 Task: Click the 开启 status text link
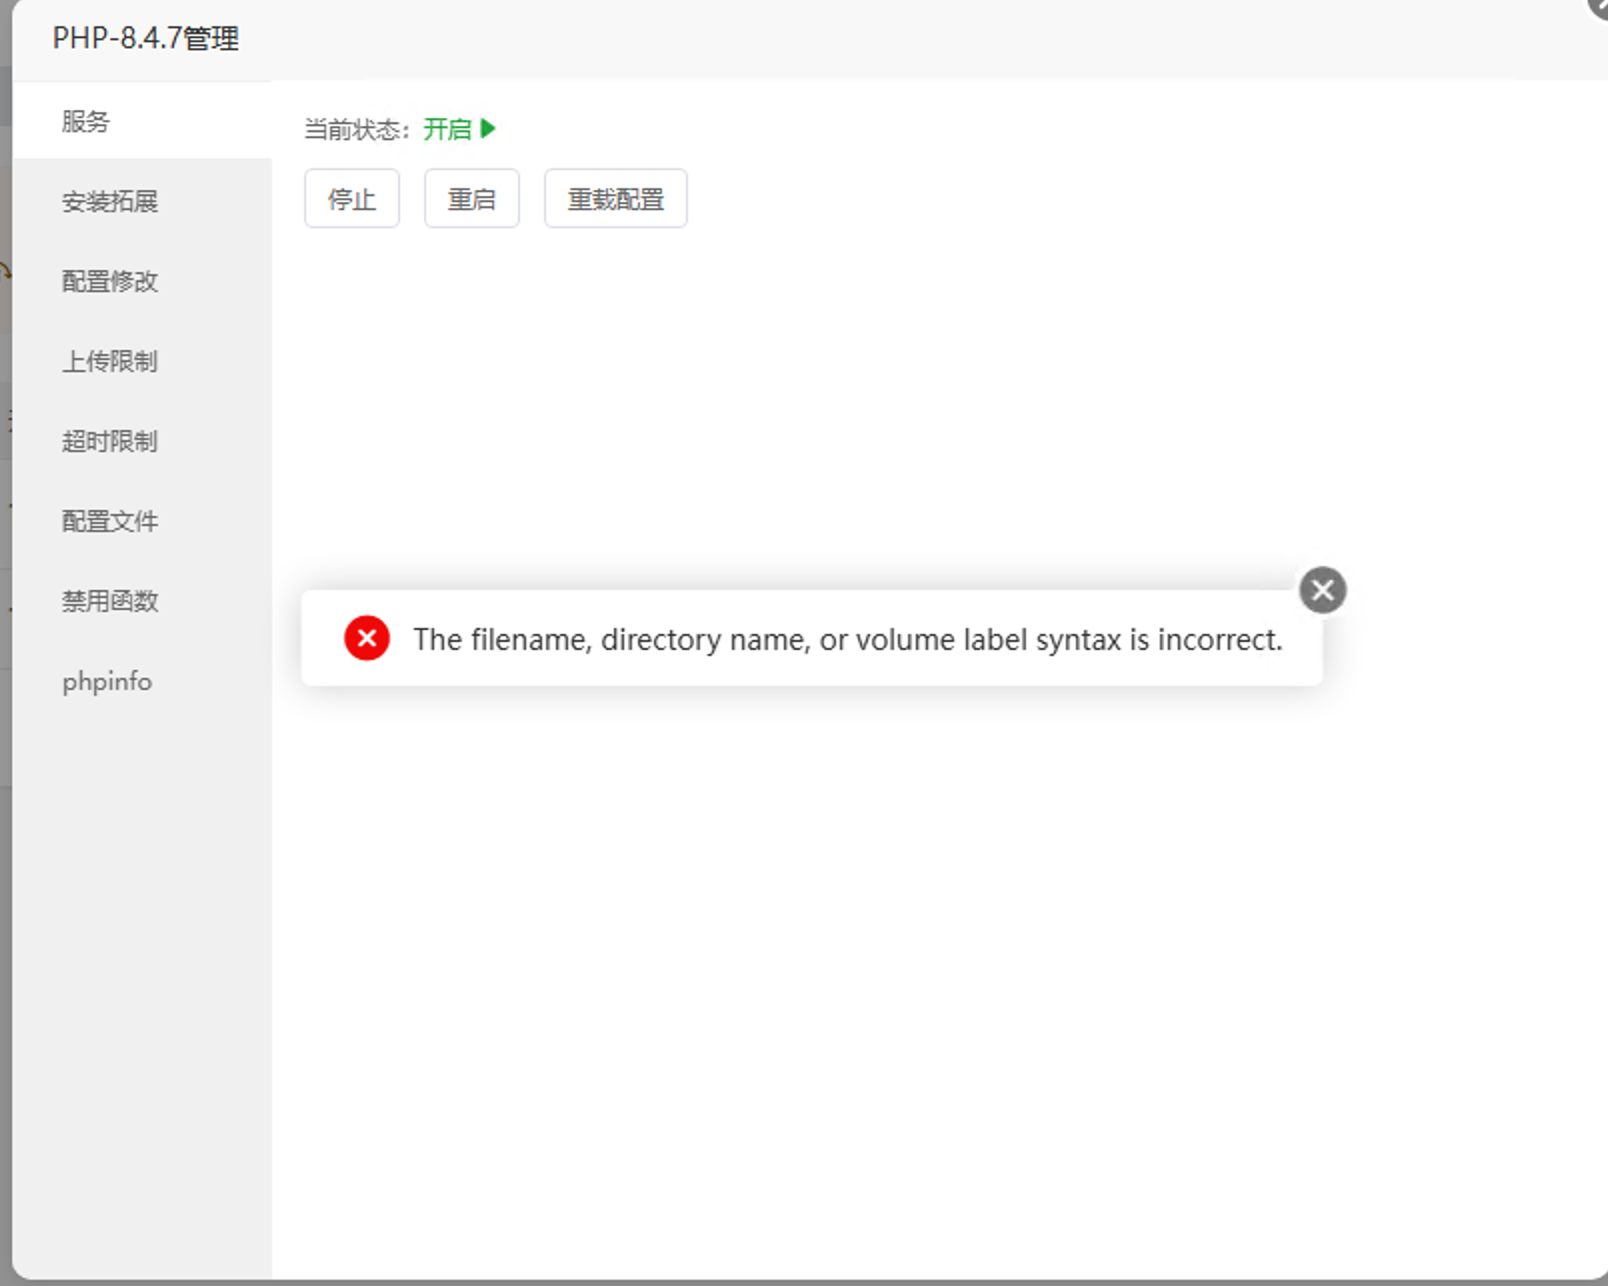(x=447, y=128)
